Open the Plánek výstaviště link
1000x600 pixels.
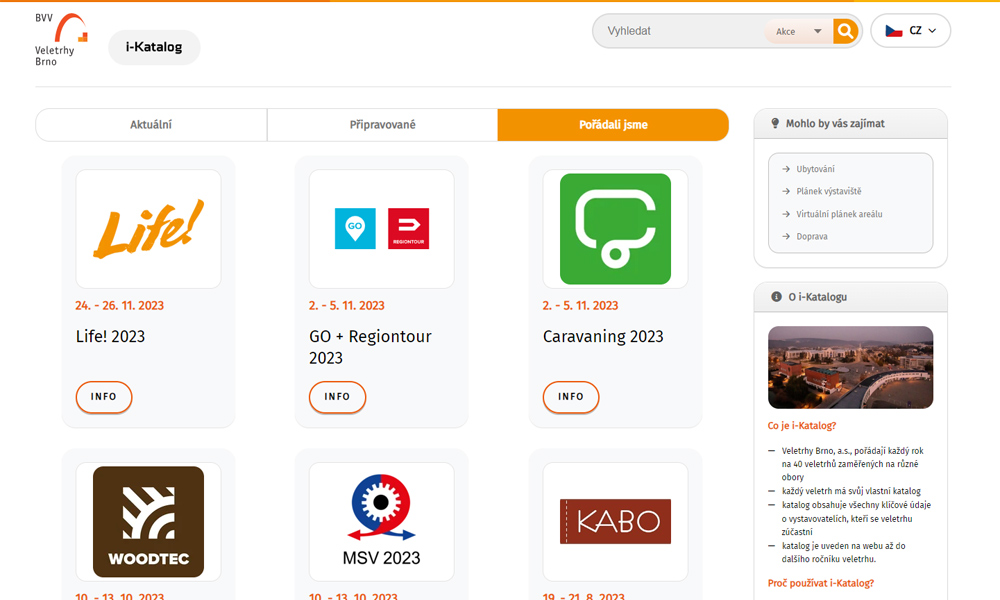pyautogui.click(x=828, y=191)
